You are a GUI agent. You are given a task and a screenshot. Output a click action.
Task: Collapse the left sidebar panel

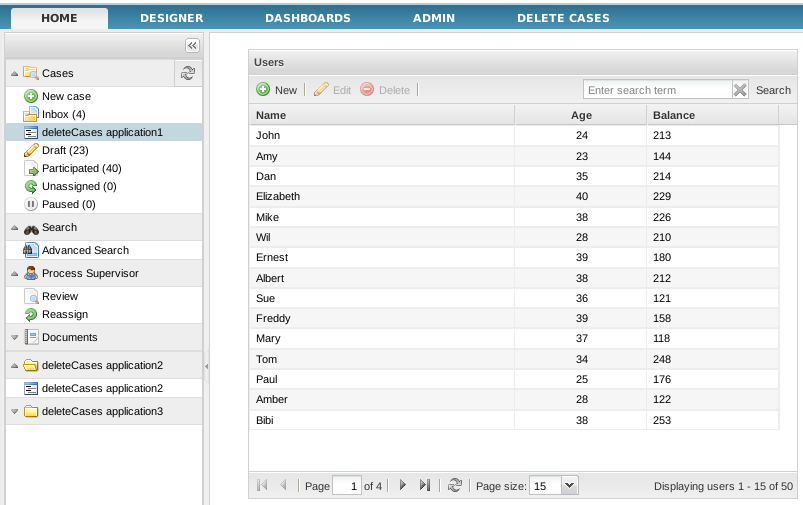(192, 46)
